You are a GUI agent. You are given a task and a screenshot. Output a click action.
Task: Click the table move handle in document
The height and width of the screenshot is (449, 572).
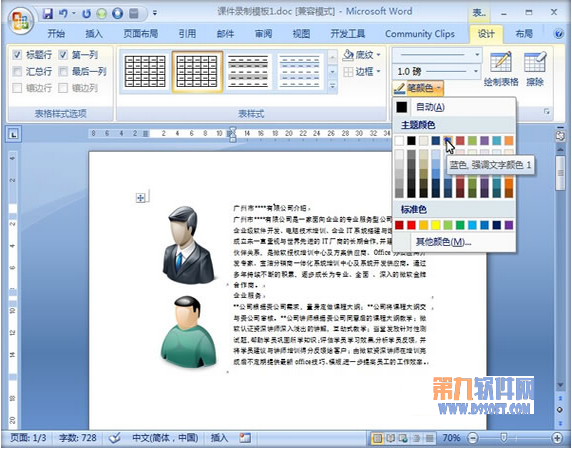(140, 198)
